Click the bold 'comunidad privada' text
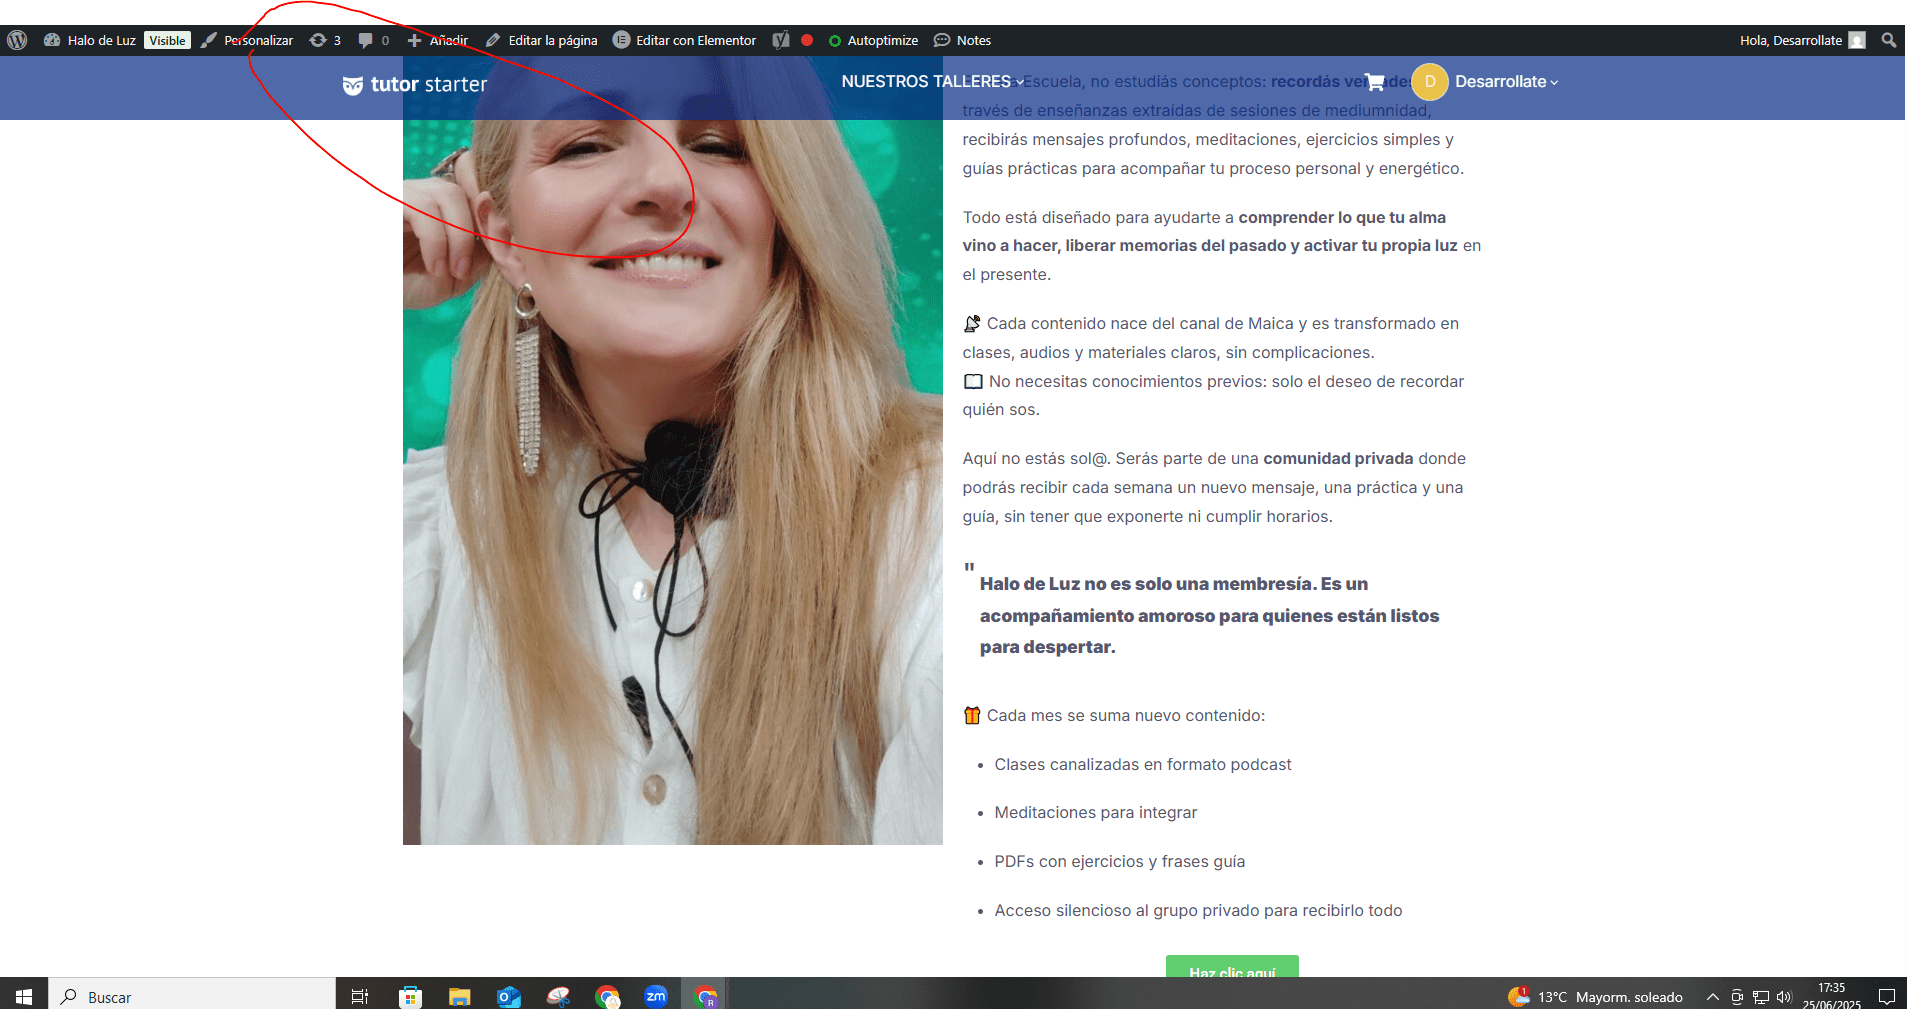This screenshot has width=1907, height=1009. click(1338, 458)
